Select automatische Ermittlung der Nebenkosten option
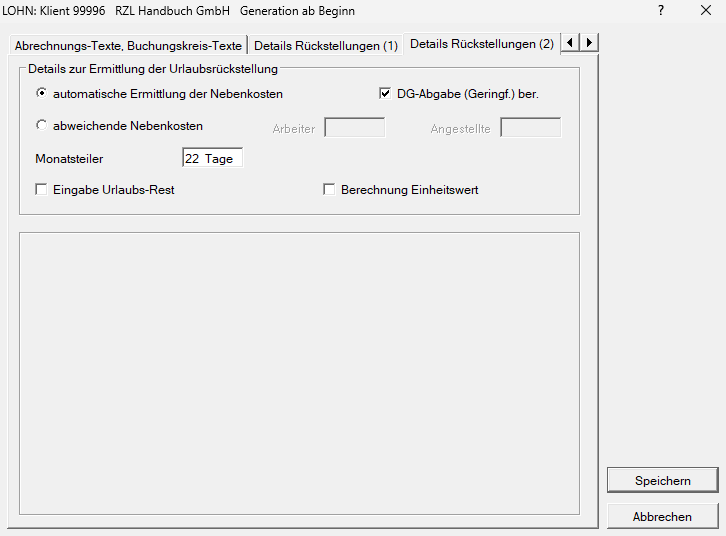This screenshot has width=726, height=536. coord(41,94)
